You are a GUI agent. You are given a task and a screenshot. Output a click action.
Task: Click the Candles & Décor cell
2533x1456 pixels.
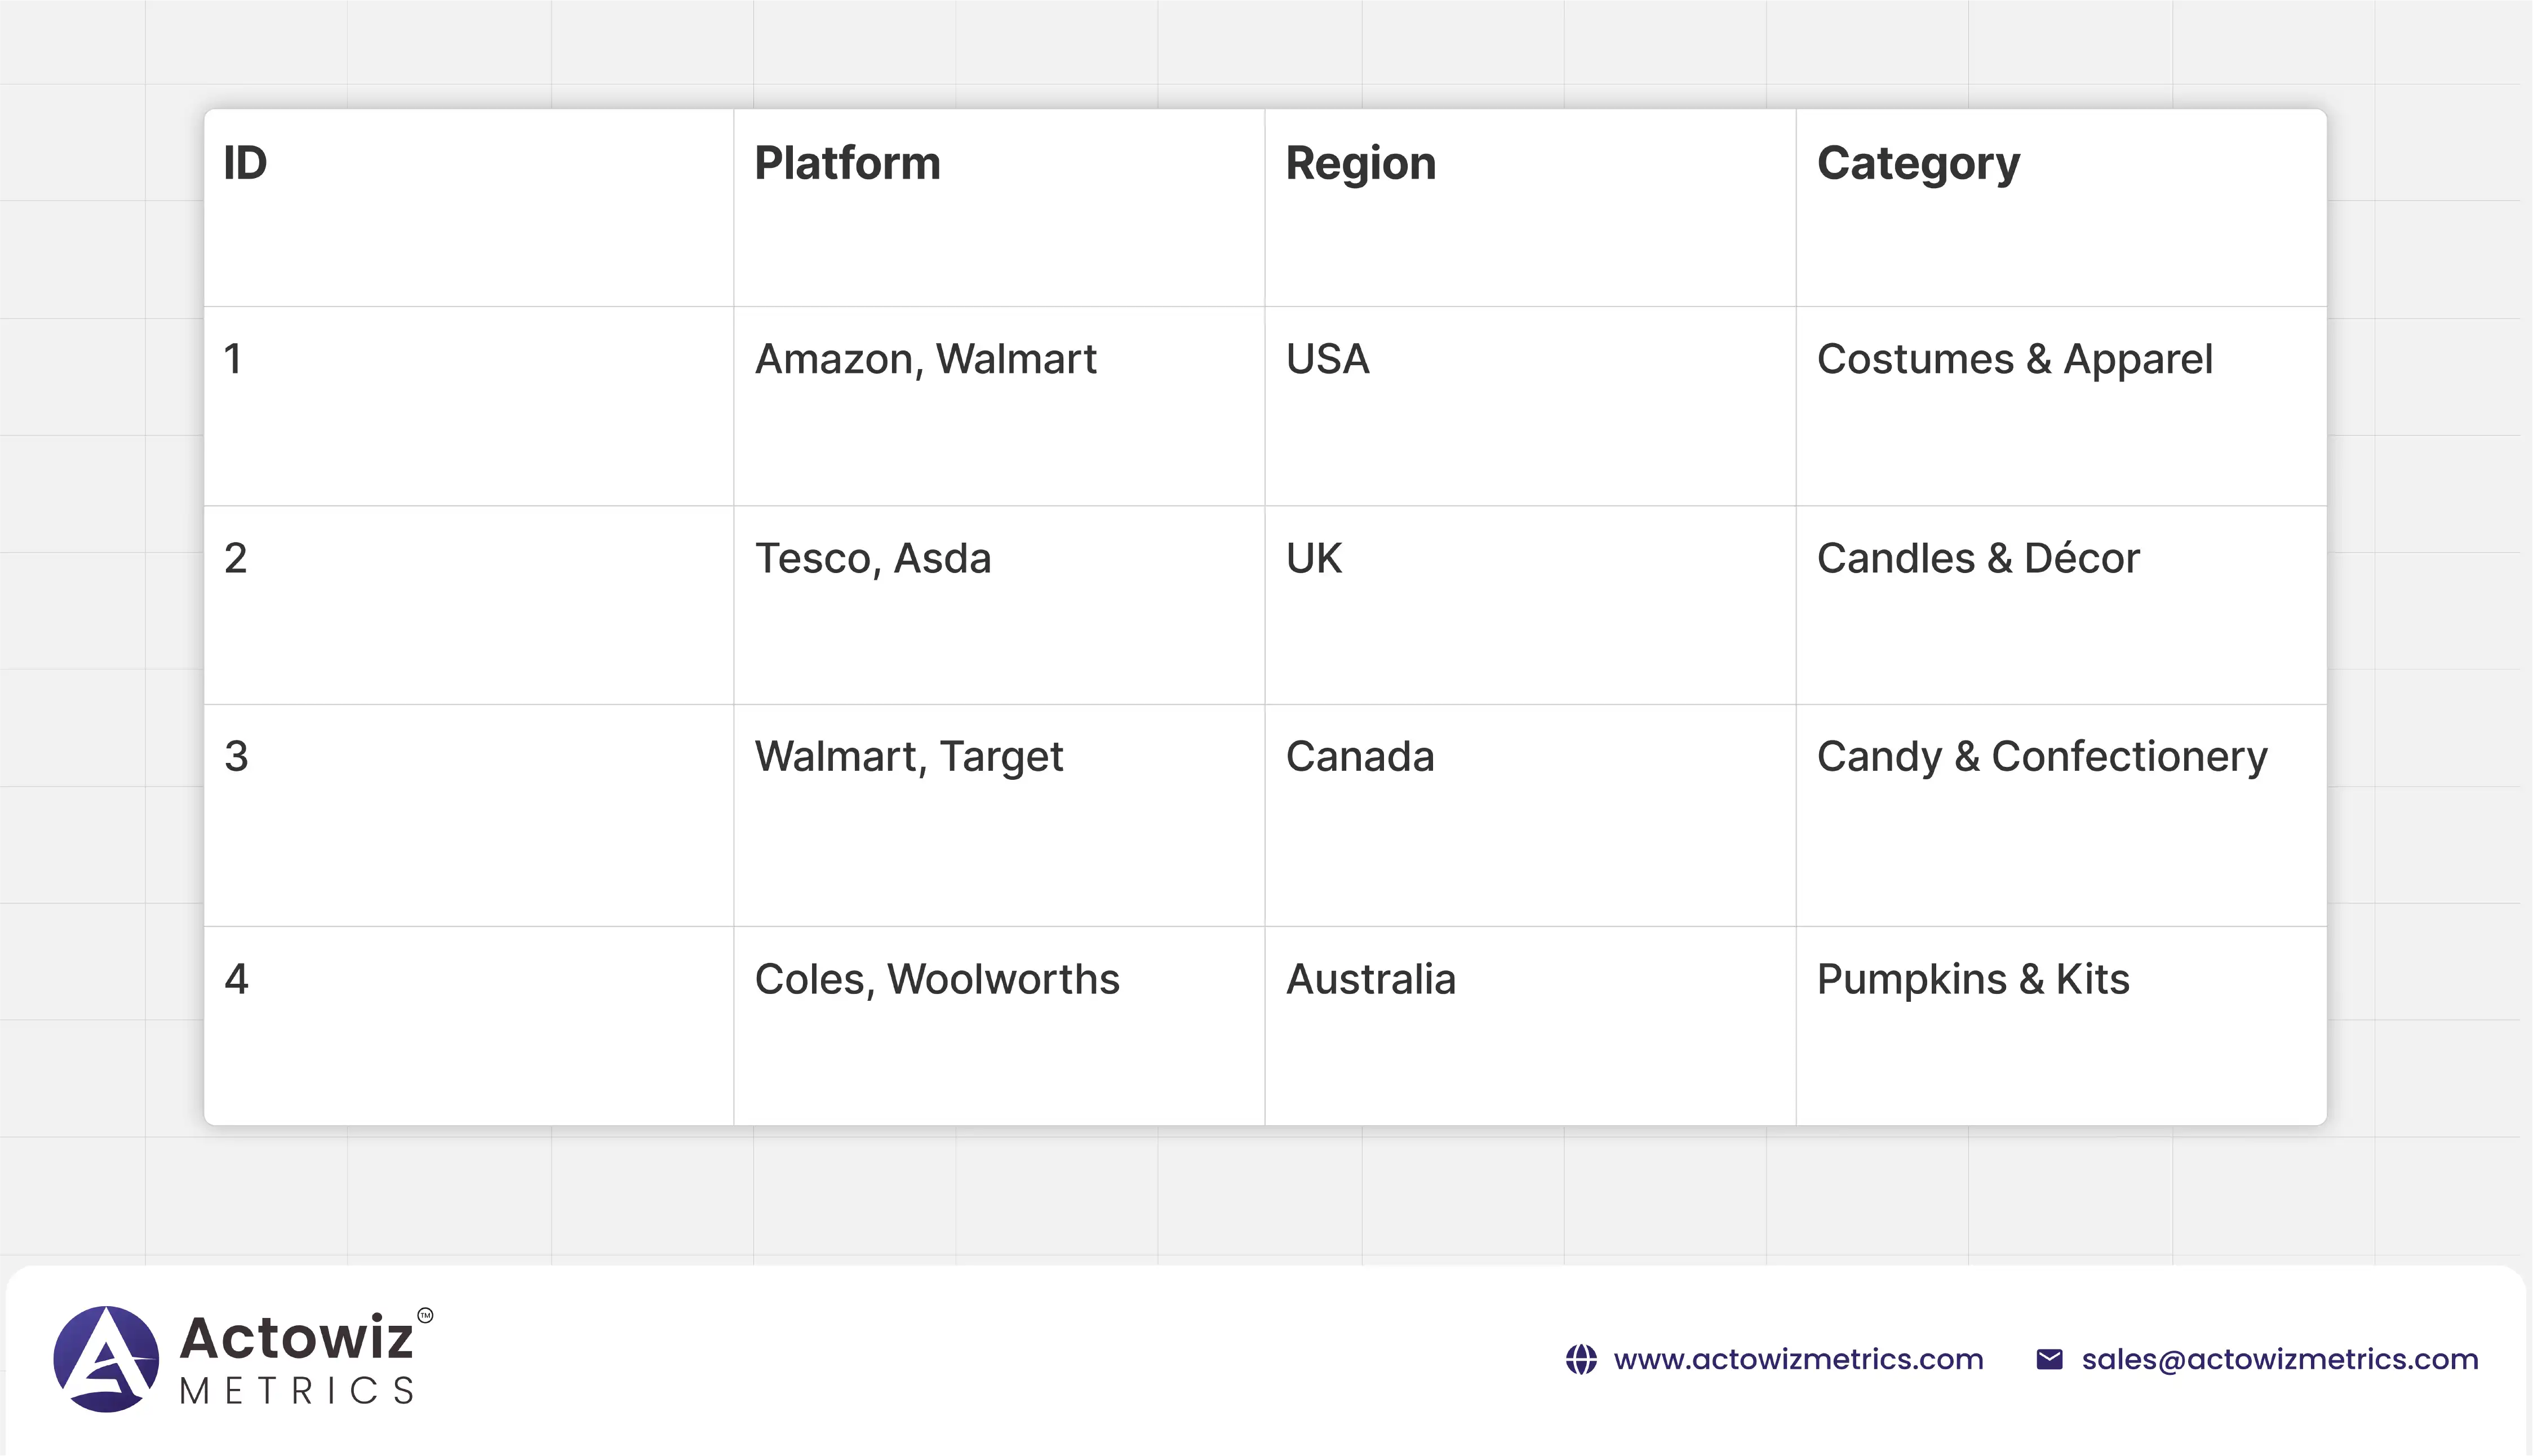click(1977, 558)
